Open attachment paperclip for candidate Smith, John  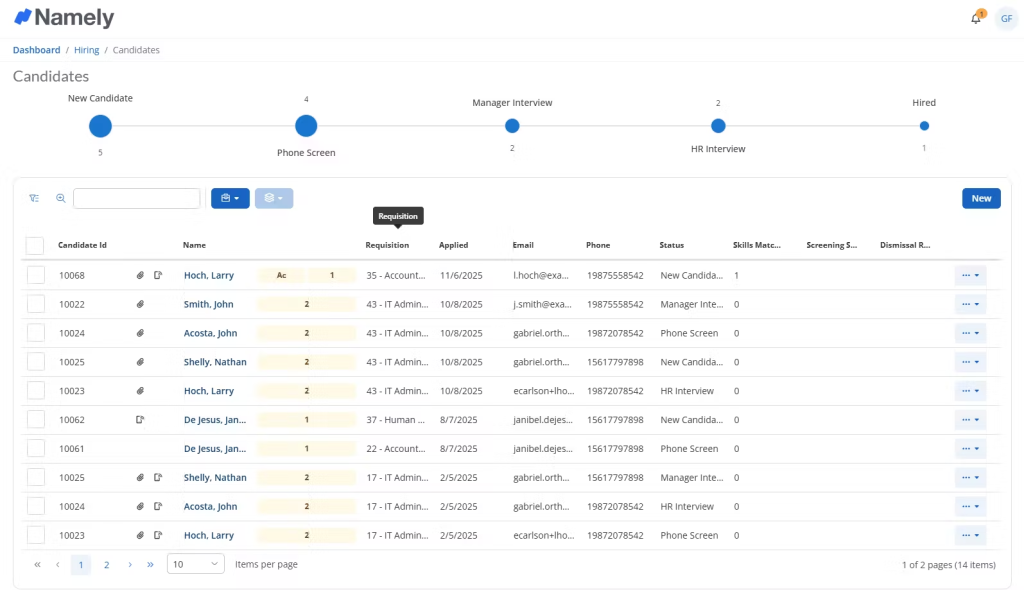coord(141,304)
